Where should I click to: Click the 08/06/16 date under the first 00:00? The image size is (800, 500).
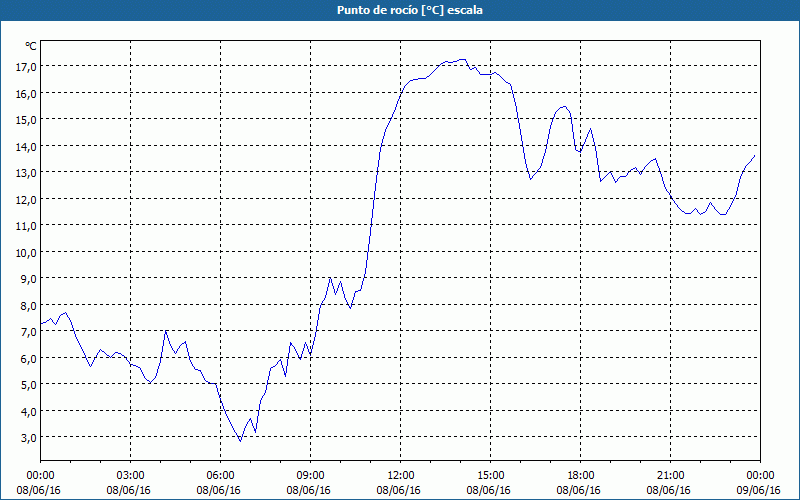[x=38, y=490]
